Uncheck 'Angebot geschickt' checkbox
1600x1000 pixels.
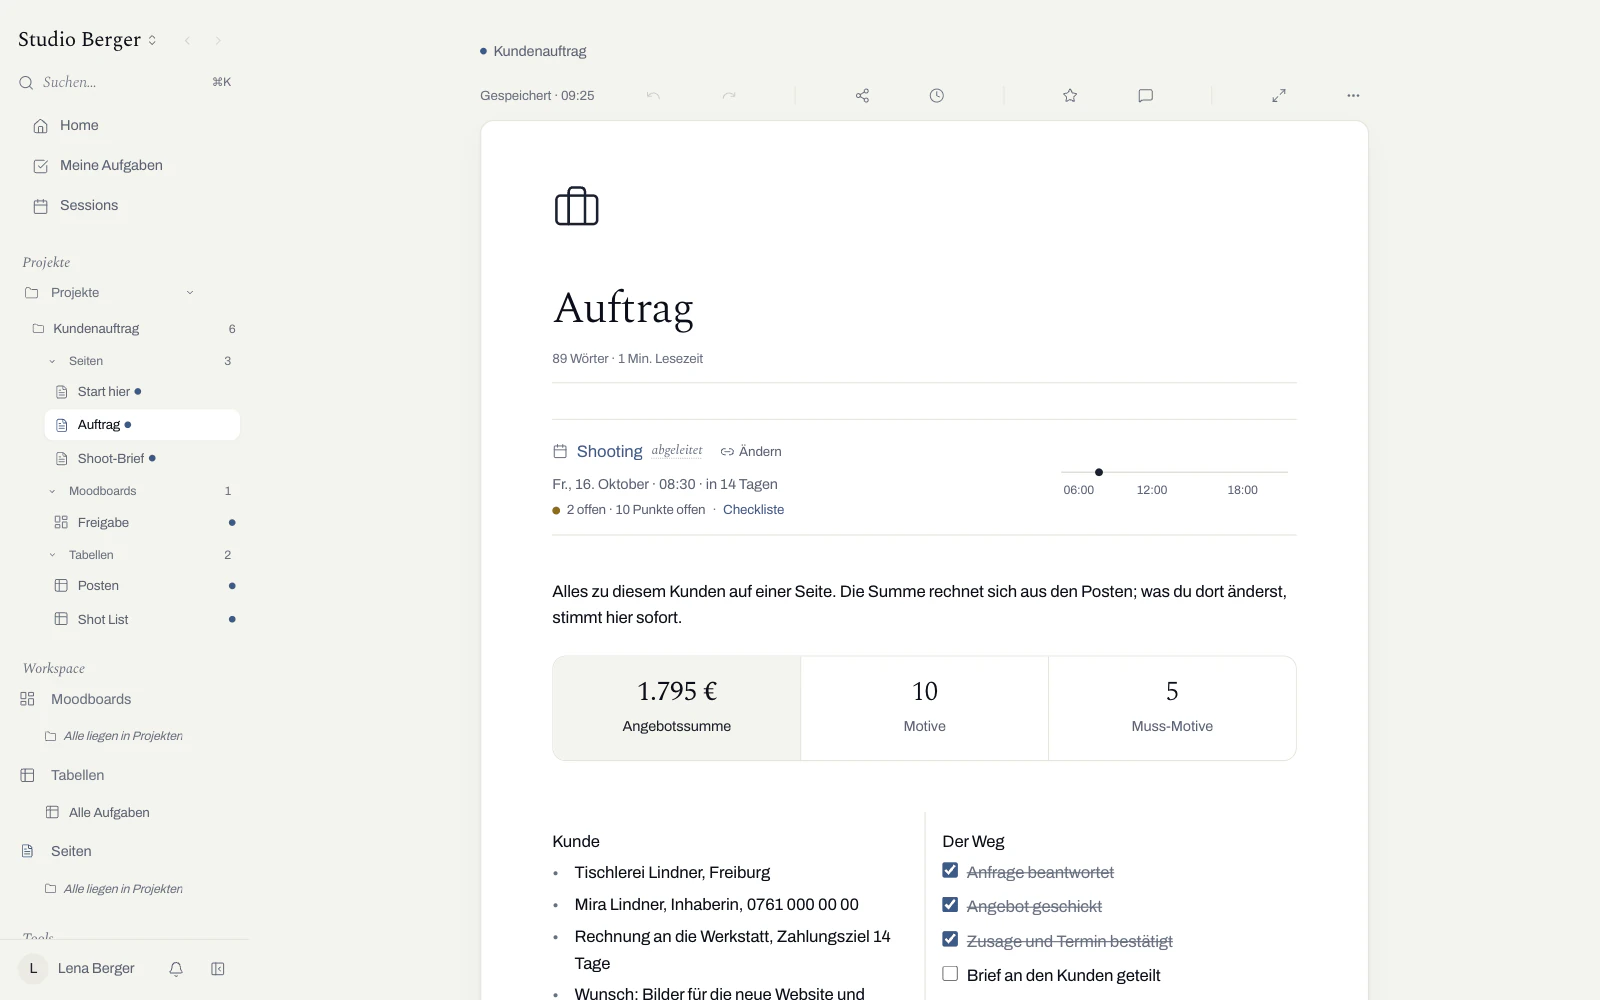click(950, 905)
